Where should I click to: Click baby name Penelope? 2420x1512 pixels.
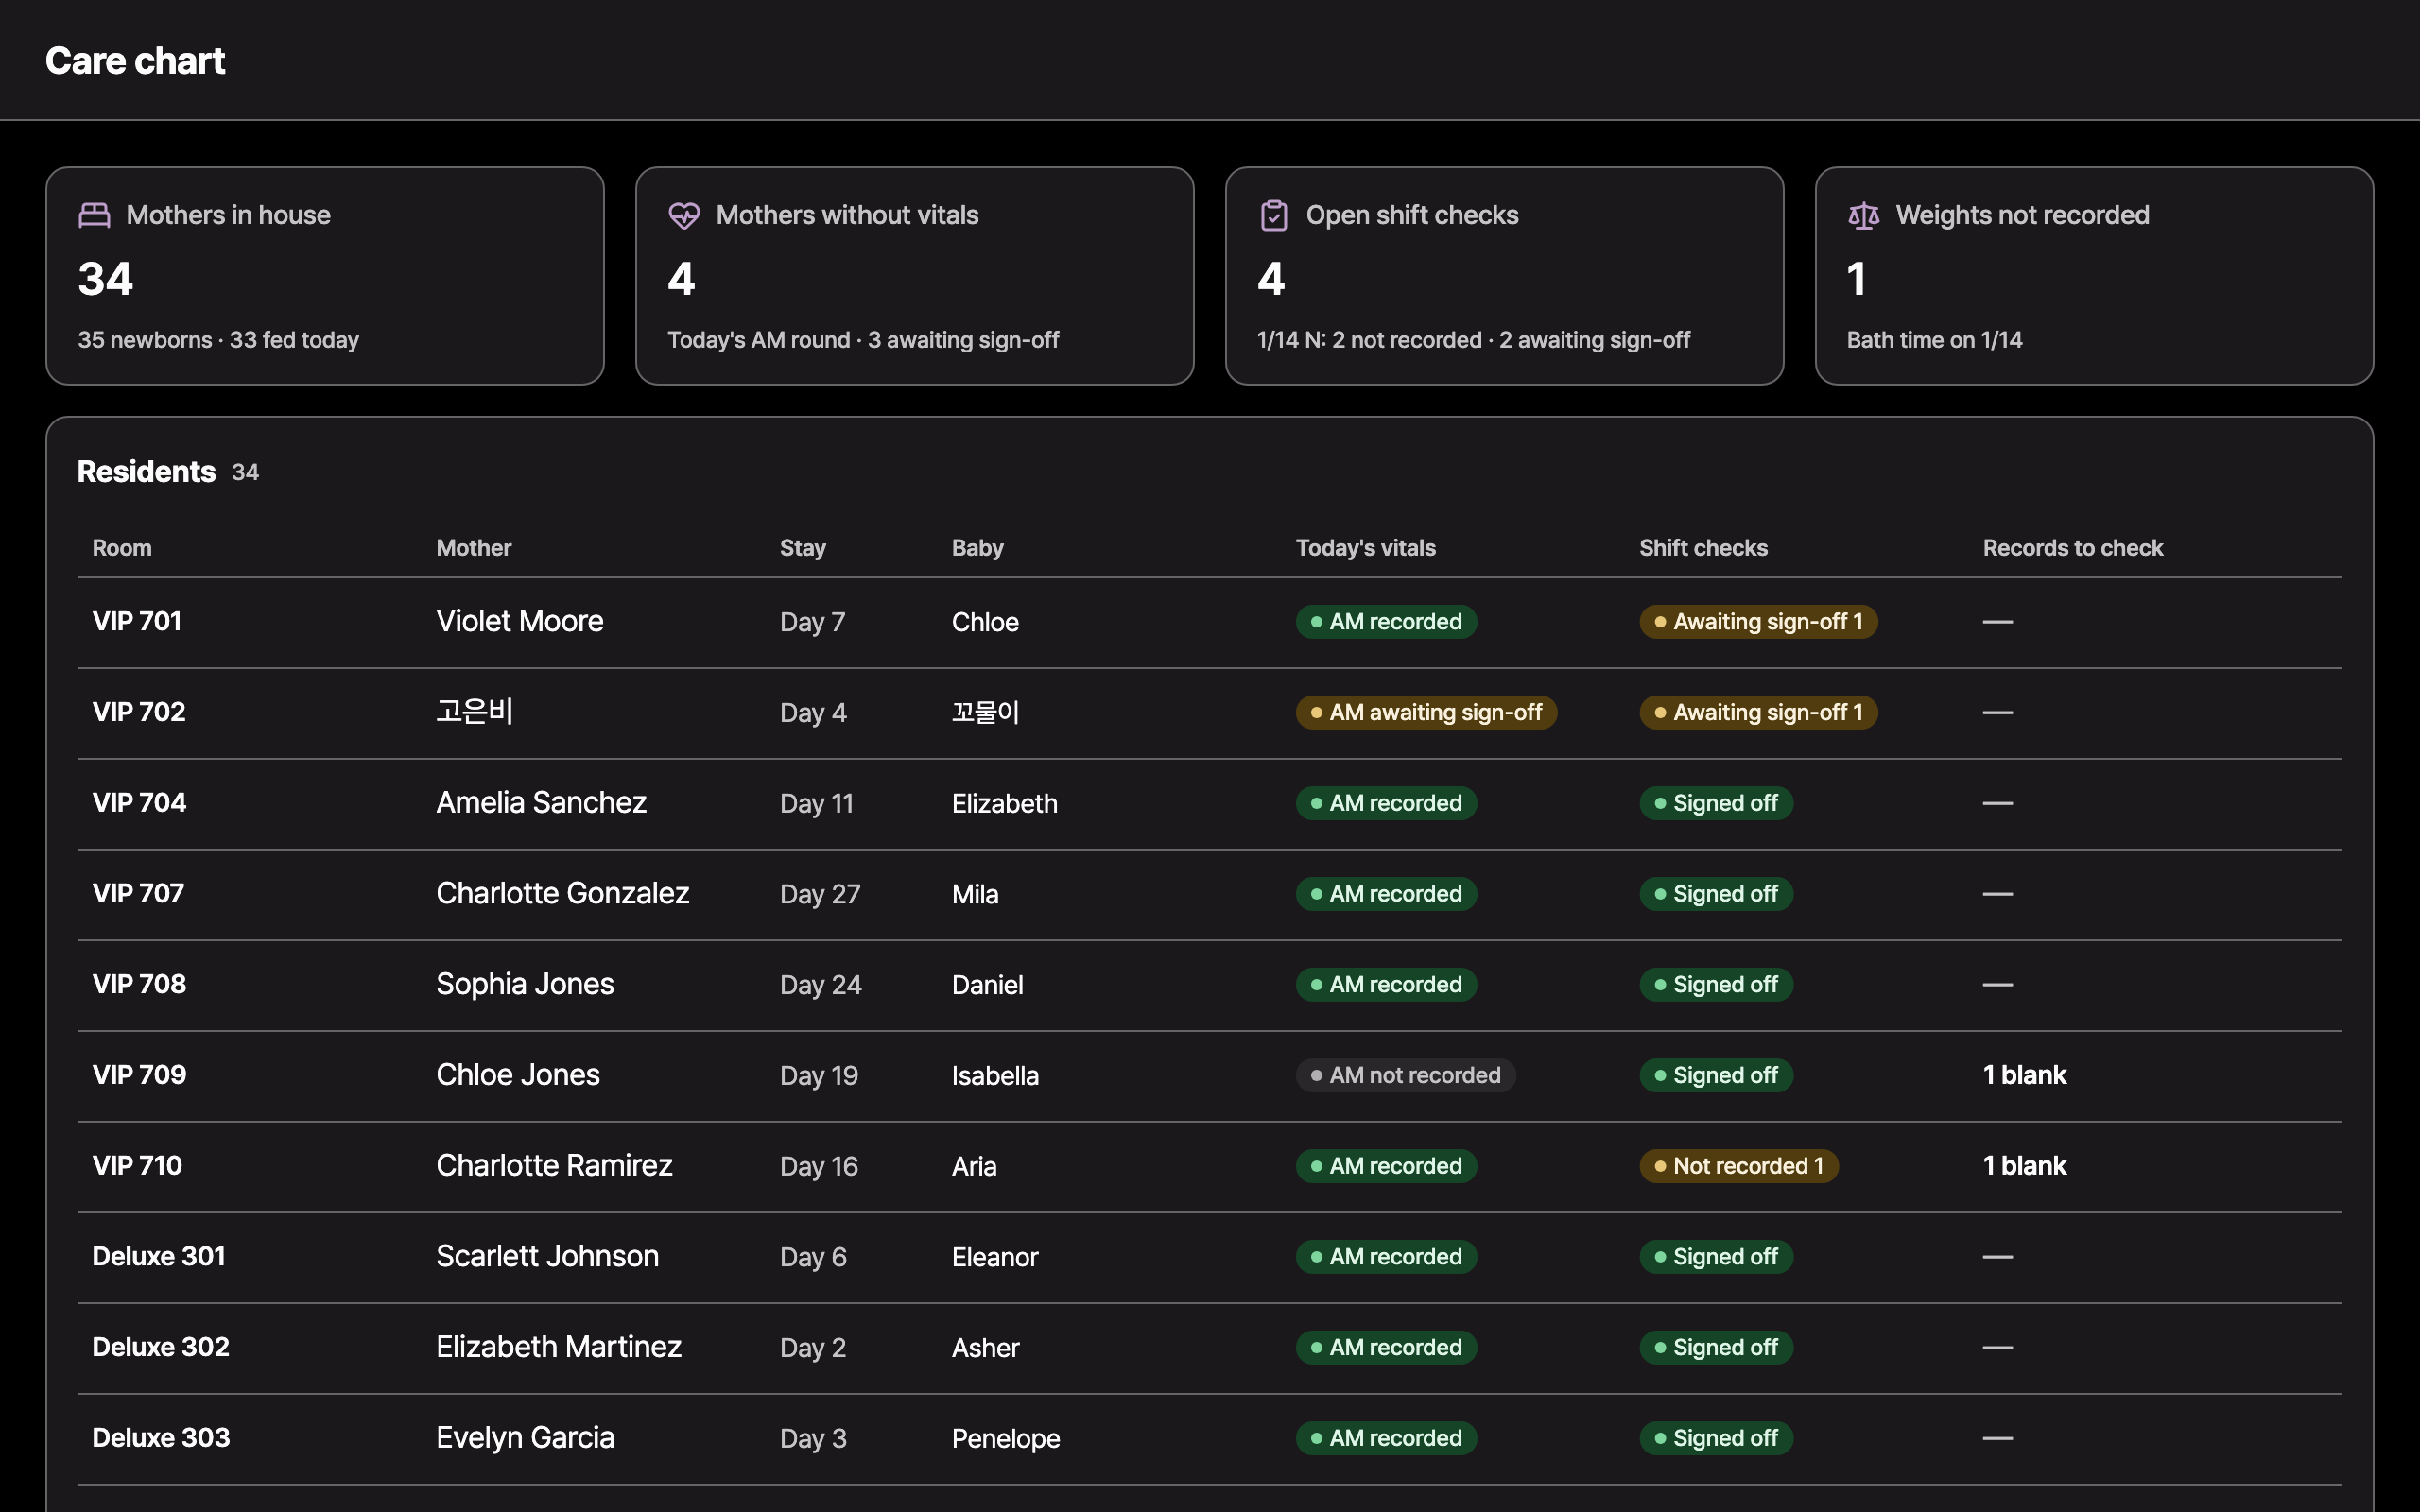click(1005, 1439)
